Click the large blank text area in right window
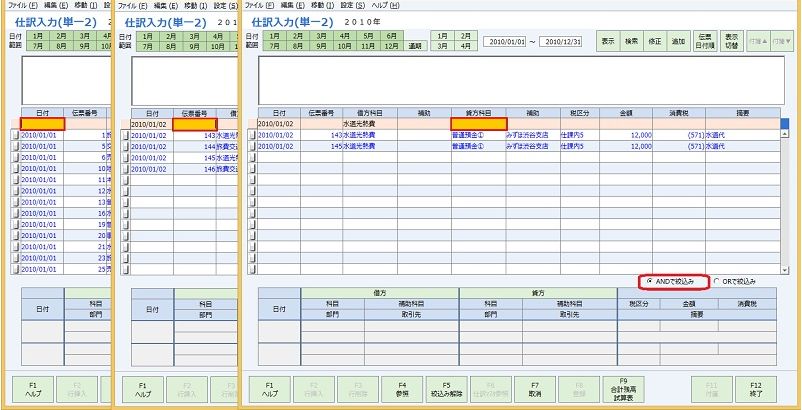Screen dimensions: 802x410 521,80
